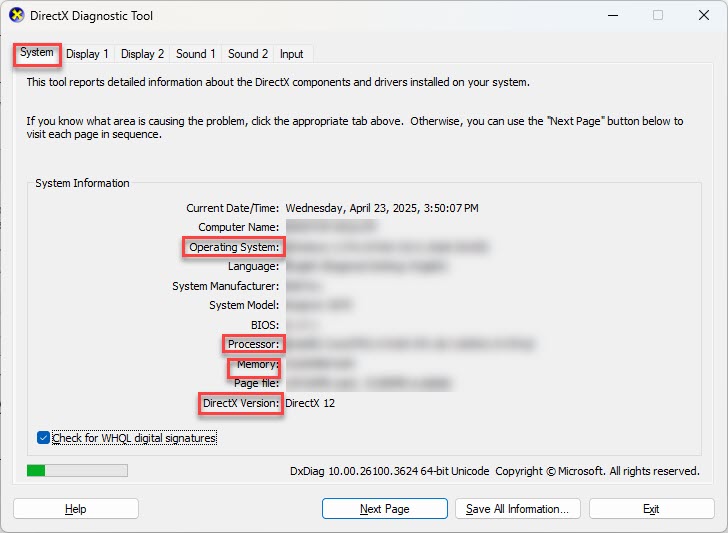Click the DirectX Version label
Screen dimensions: 728x533
[x=239, y=403]
